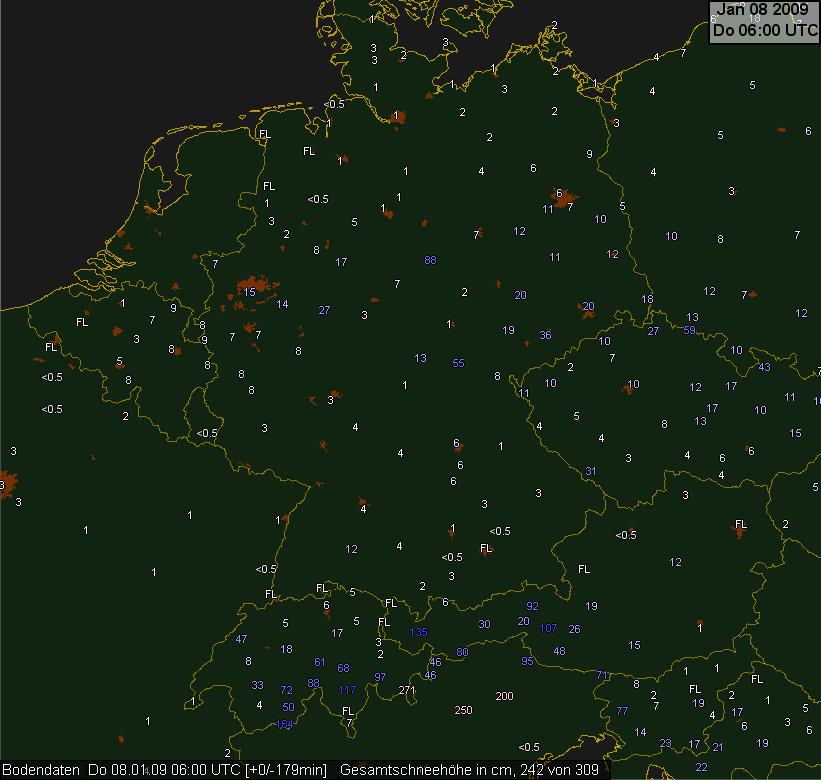Click the 59 snow depth value

click(x=689, y=330)
